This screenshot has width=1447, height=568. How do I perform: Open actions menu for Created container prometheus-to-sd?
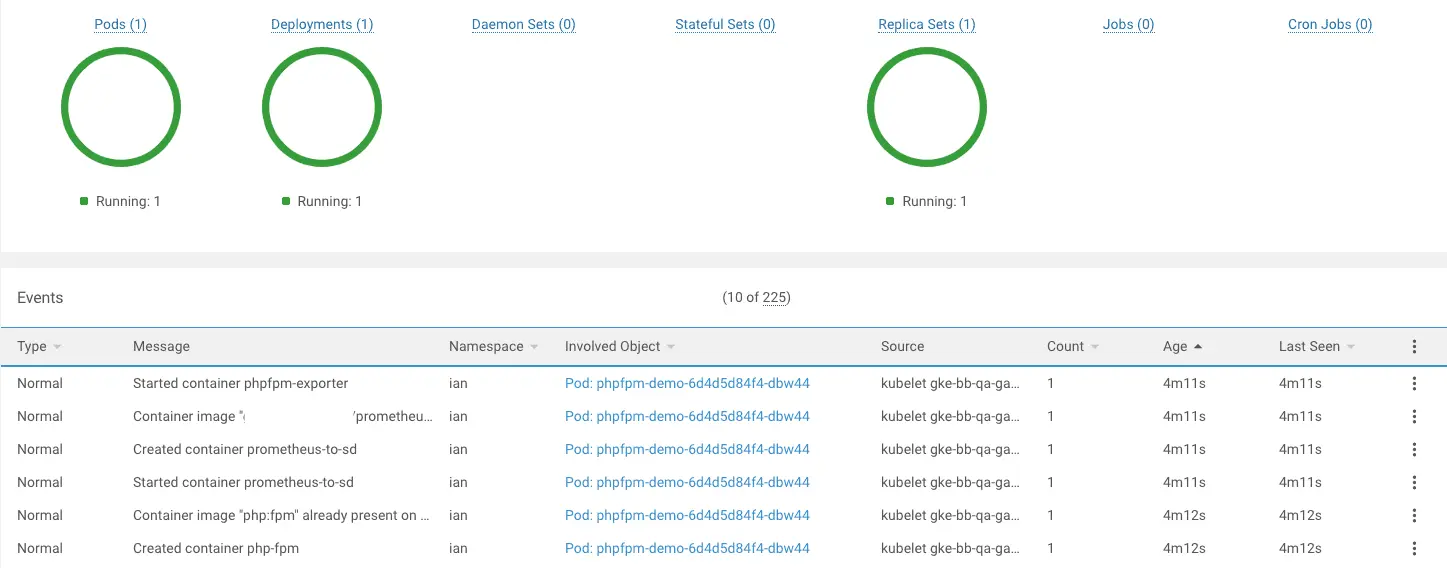tap(1414, 450)
